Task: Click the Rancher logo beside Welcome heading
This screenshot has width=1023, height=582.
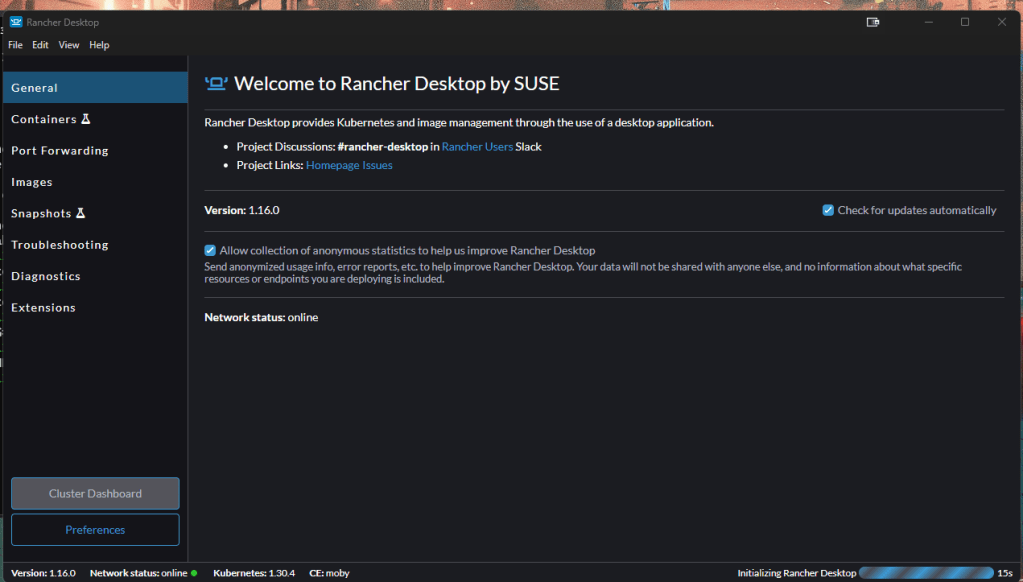Action: (x=216, y=84)
